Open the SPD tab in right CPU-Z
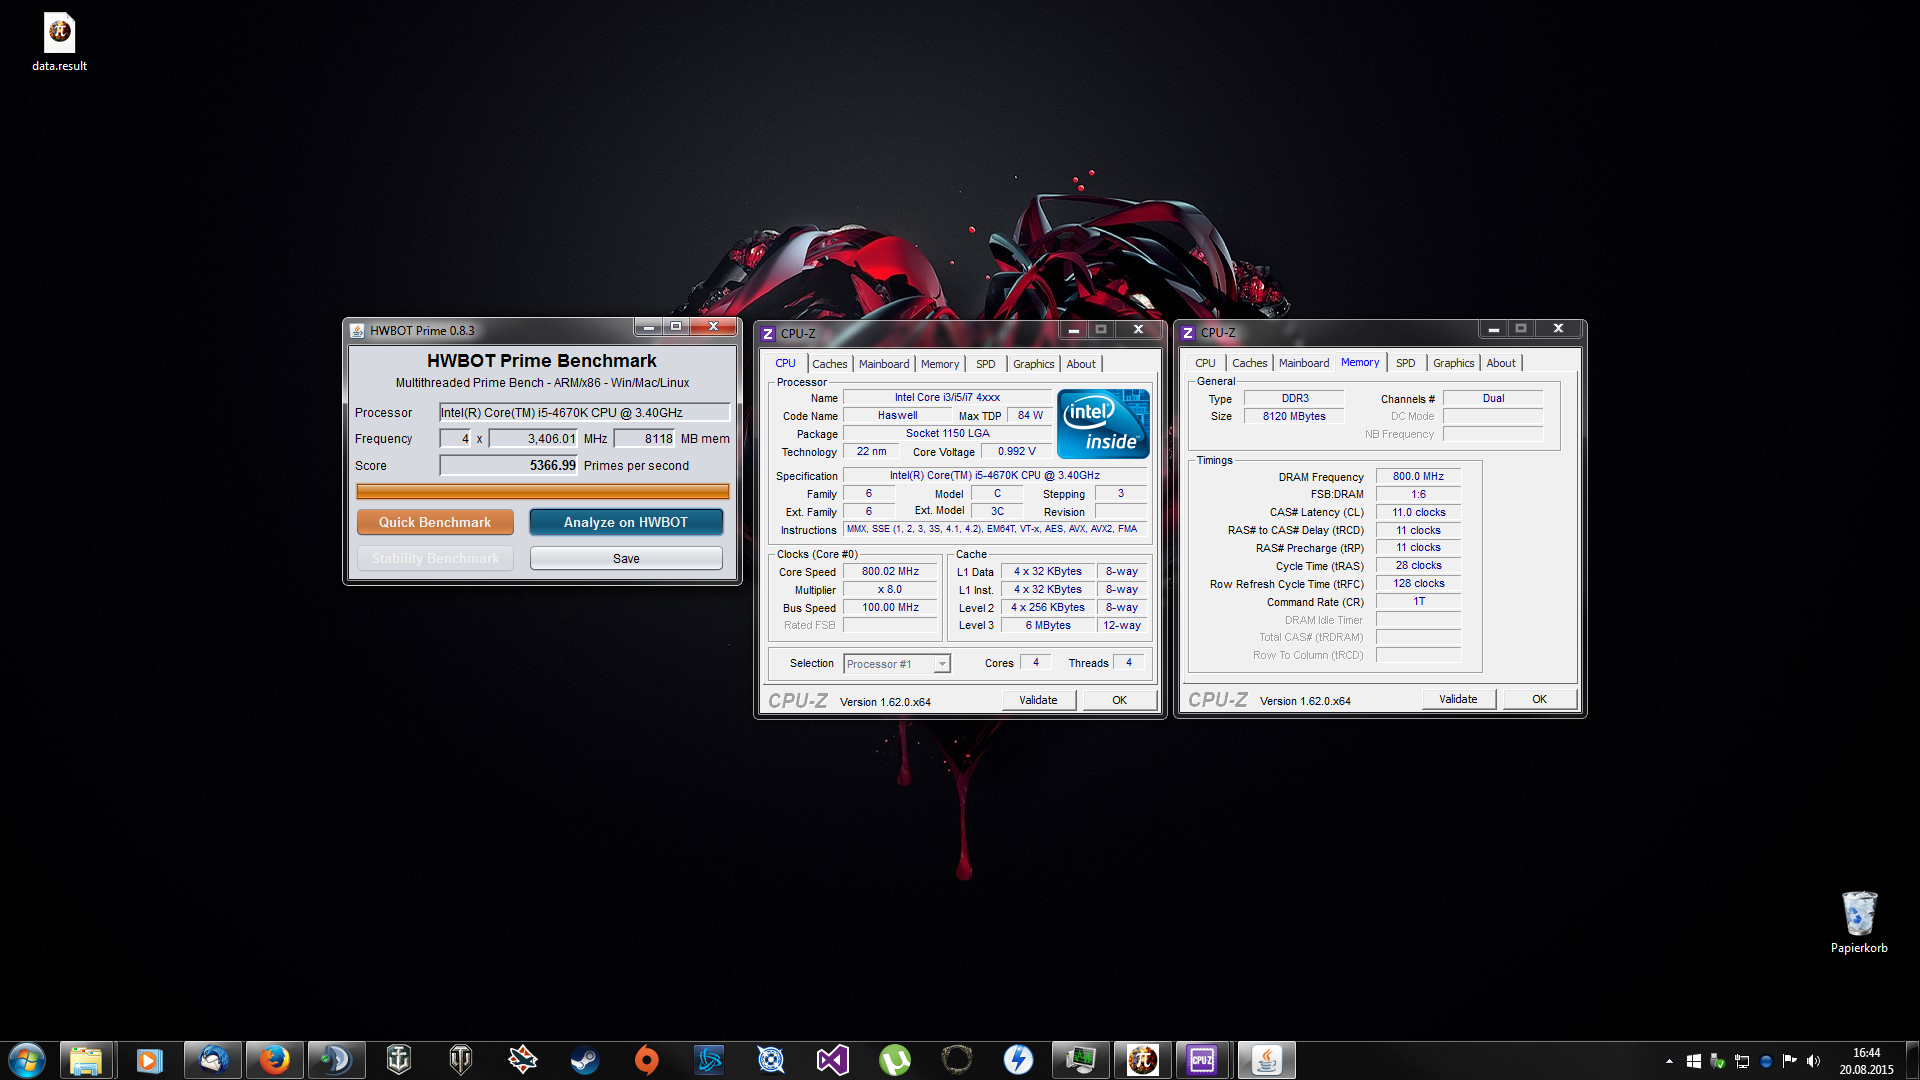1920x1080 pixels. coord(1406,363)
